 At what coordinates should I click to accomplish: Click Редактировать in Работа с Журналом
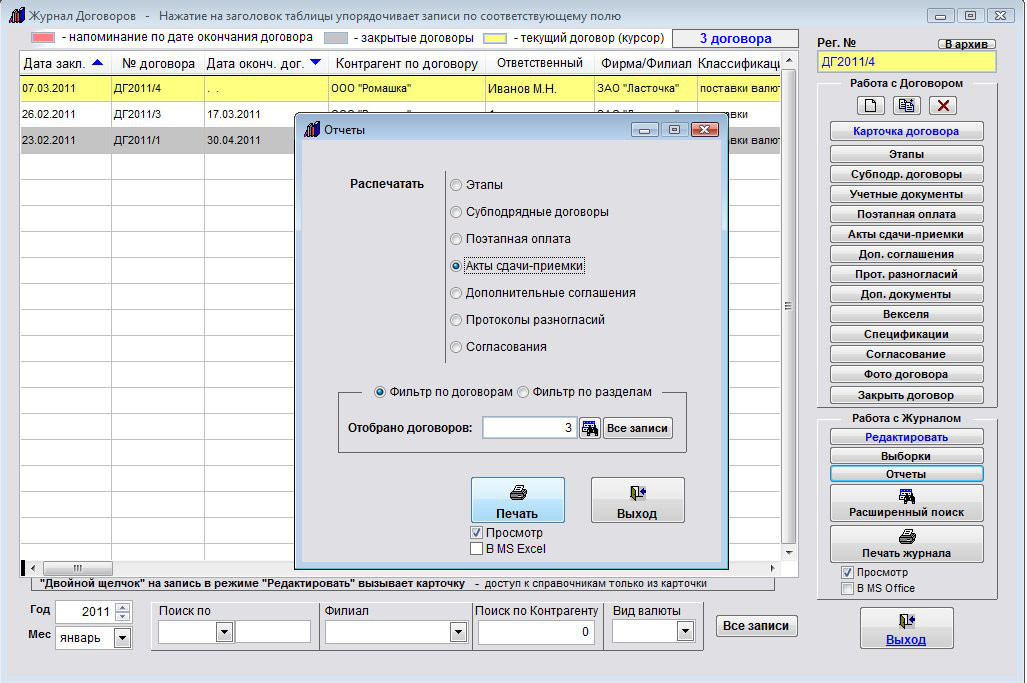click(906, 437)
